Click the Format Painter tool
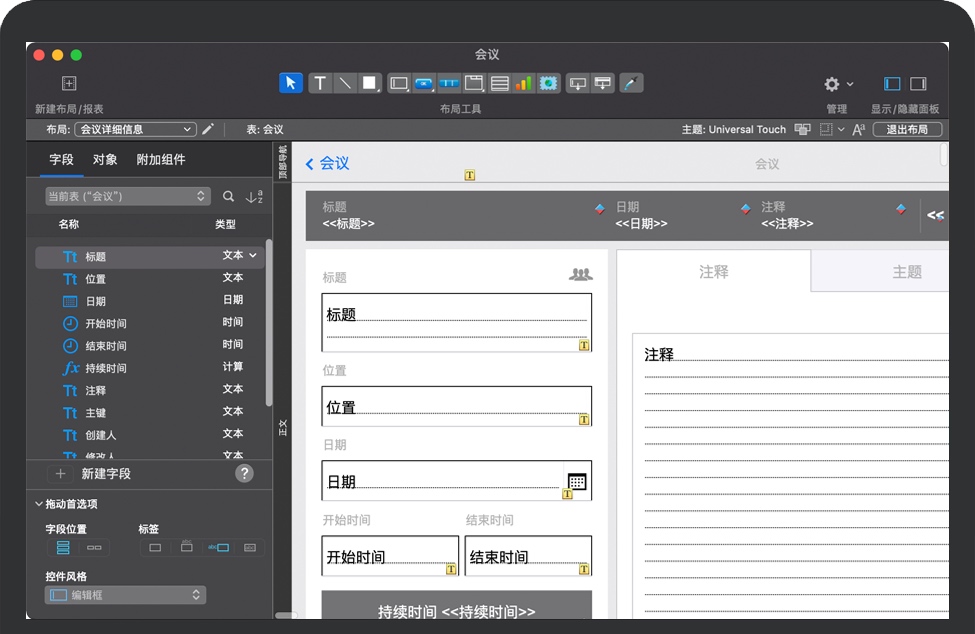 point(631,83)
